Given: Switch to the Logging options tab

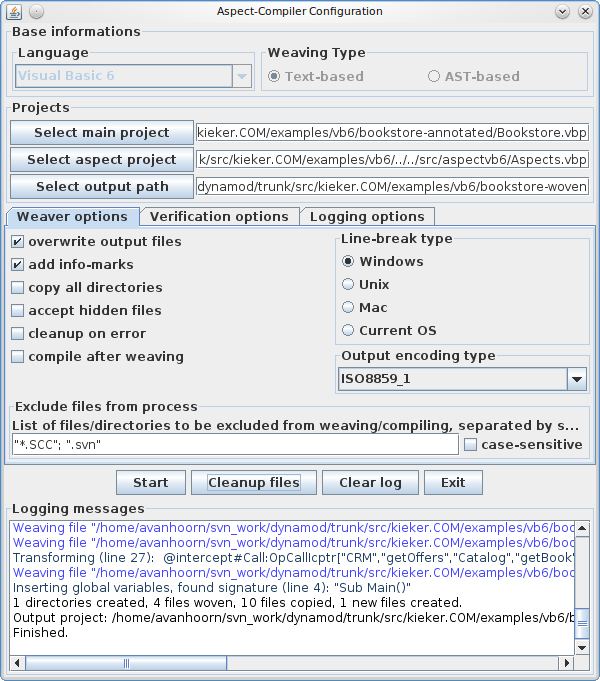Looking at the screenshot, I should point(367,216).
